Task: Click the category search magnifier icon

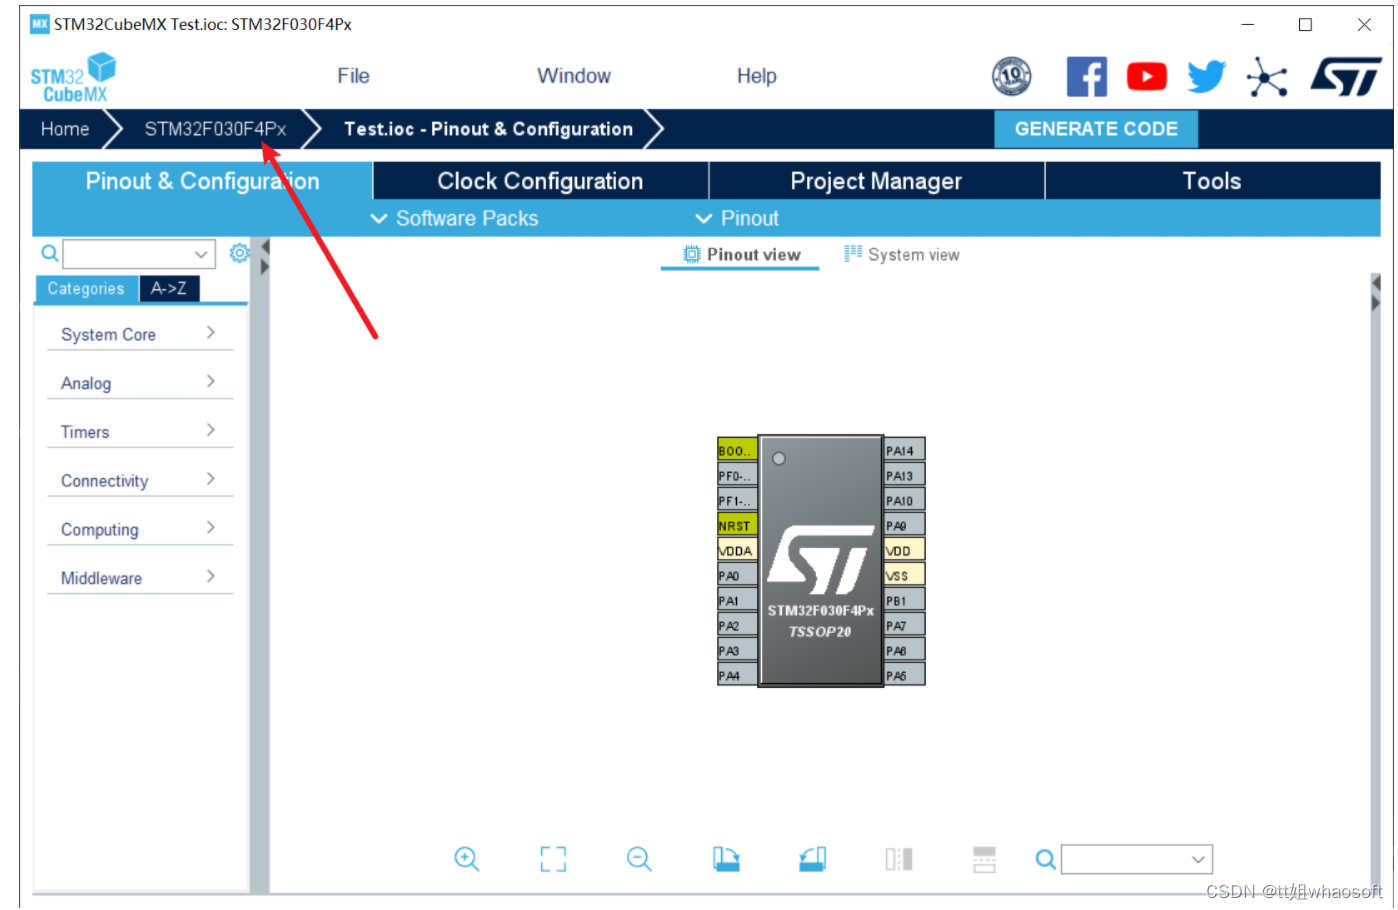Action: [49, 253]
